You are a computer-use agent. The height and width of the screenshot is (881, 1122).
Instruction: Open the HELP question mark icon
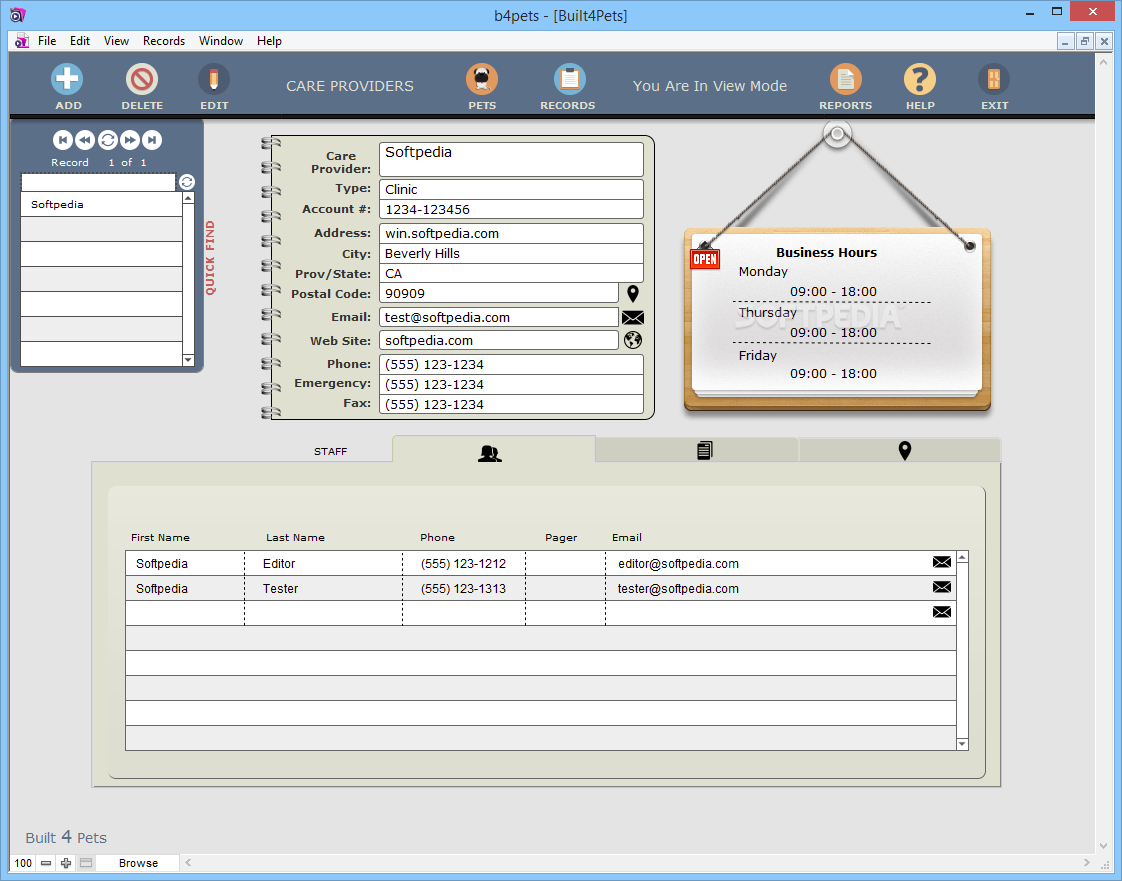coord(919,79)
